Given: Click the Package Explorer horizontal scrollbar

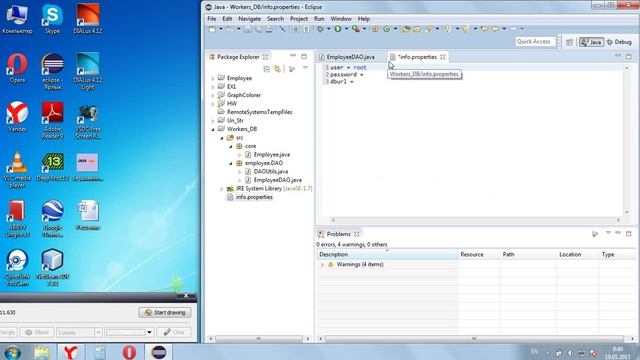Looking at the screenshot, I should point(259,338).
